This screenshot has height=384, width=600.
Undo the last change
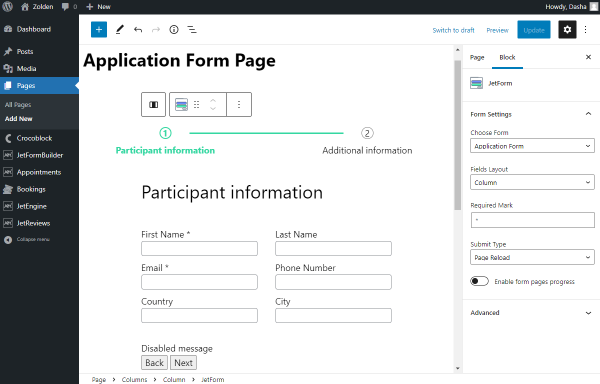point(138,29)
